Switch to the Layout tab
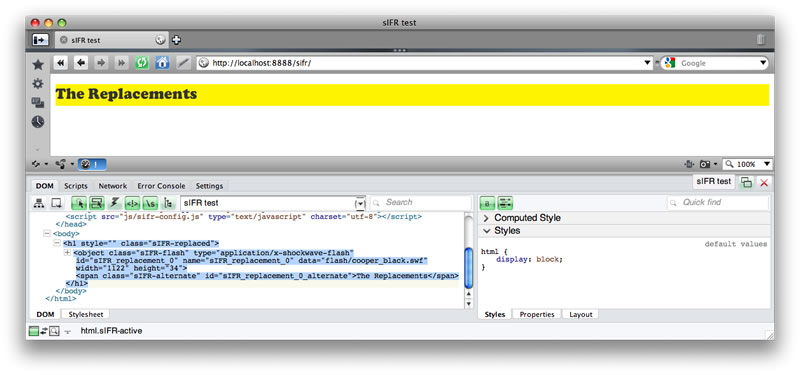Screen dimensions: 800x375 coord(581,314)
